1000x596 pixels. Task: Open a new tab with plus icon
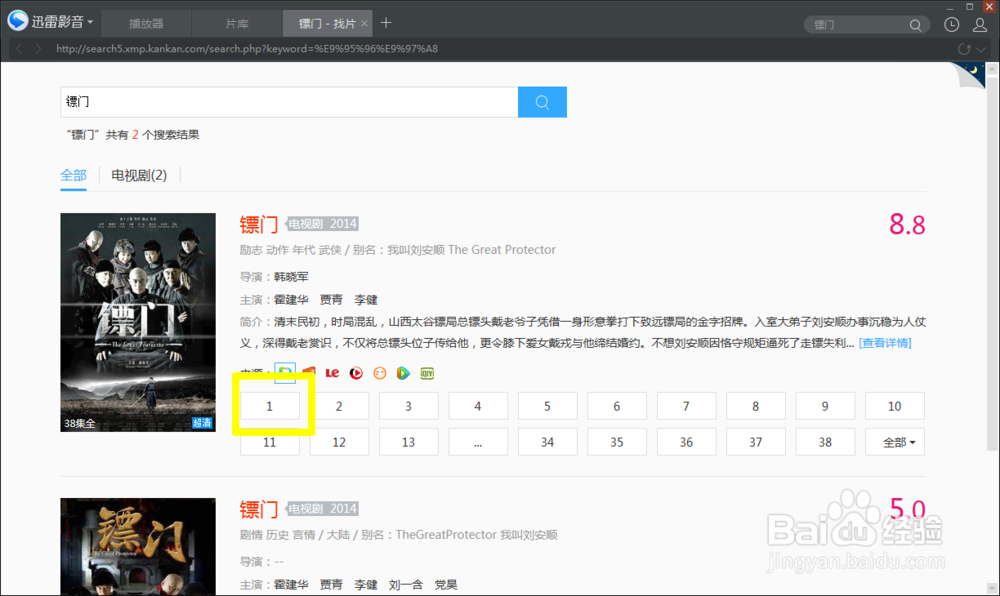(386, 23)
